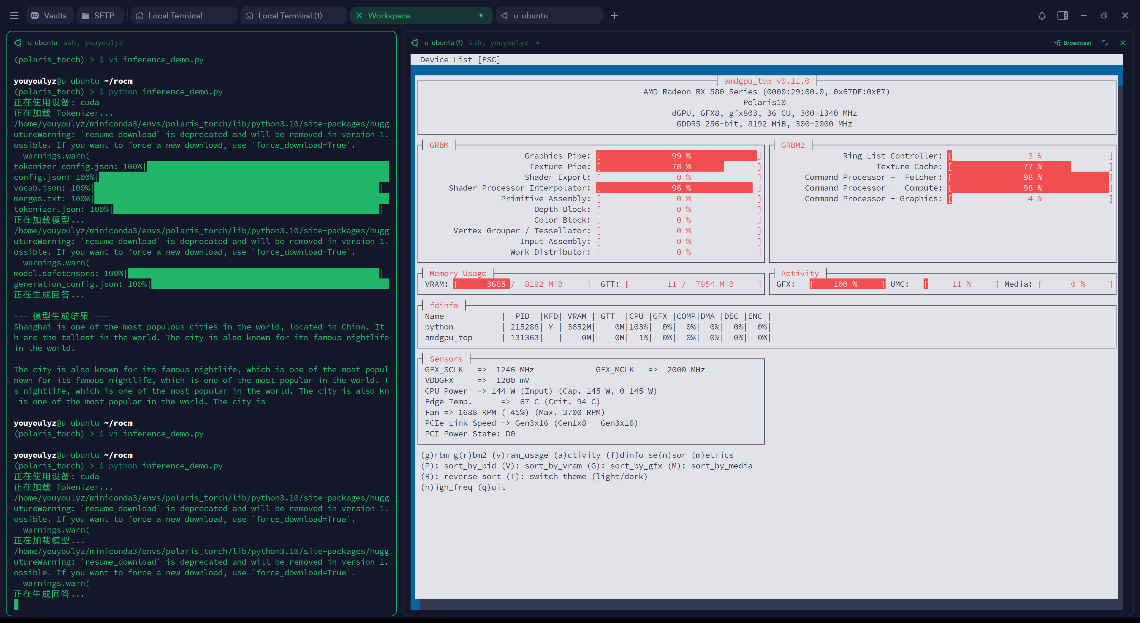Click the notification bell icon

1041,15
